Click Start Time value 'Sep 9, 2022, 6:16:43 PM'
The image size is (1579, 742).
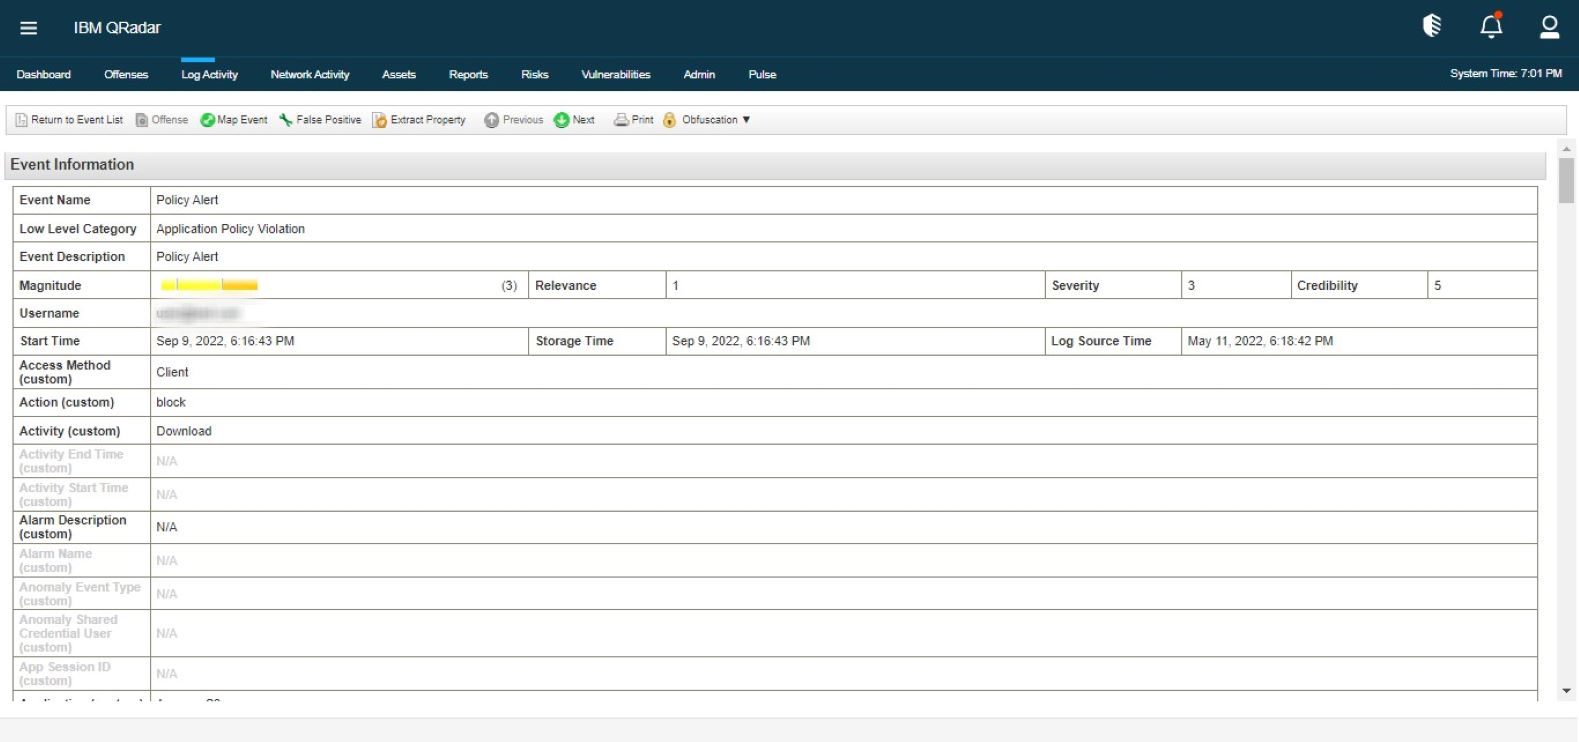click(225, 341)
